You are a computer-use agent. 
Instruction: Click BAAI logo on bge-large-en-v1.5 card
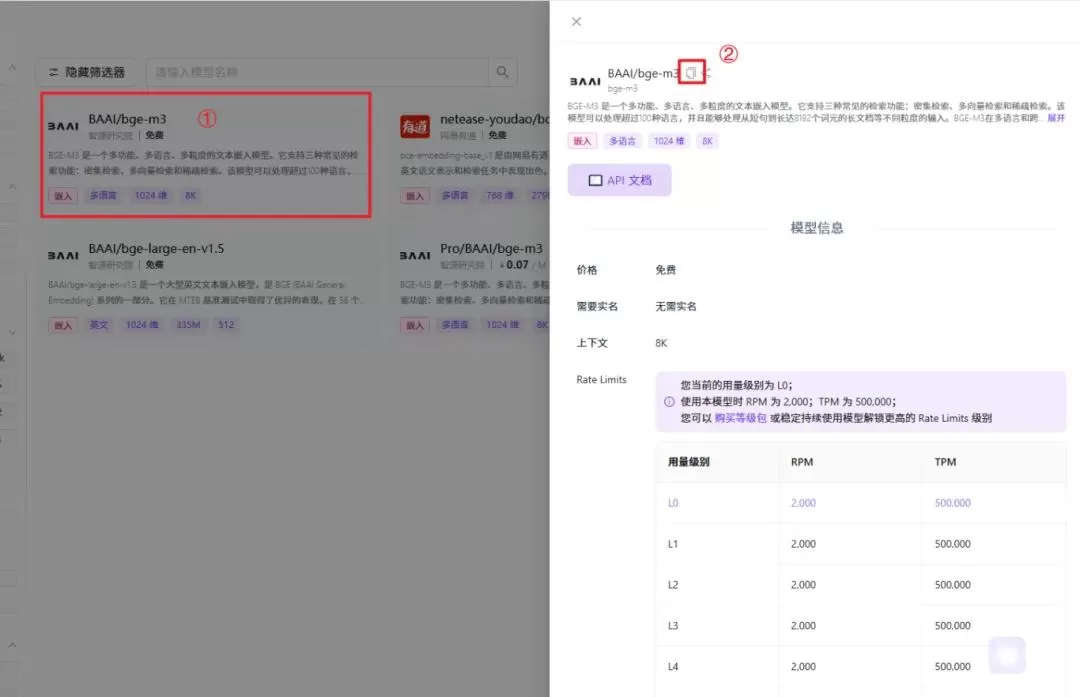tap(63, 256)
